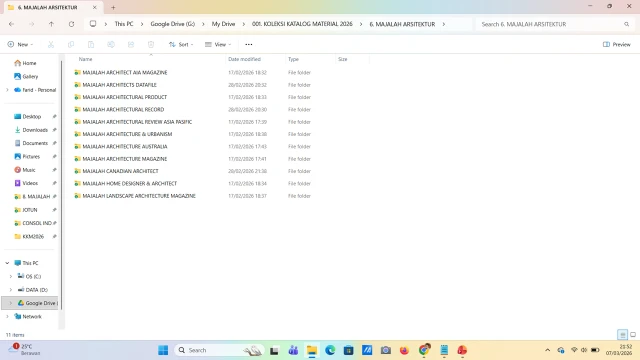Click the Copy icon in toolbar
The height and width of the screenshot is (360, 640).
point(71,44)
